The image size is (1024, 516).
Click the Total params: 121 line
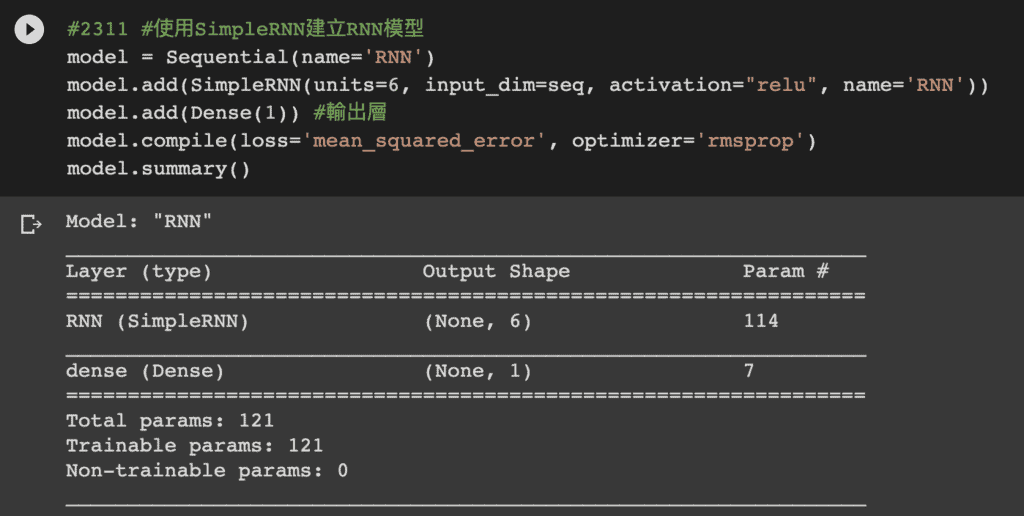170,421
